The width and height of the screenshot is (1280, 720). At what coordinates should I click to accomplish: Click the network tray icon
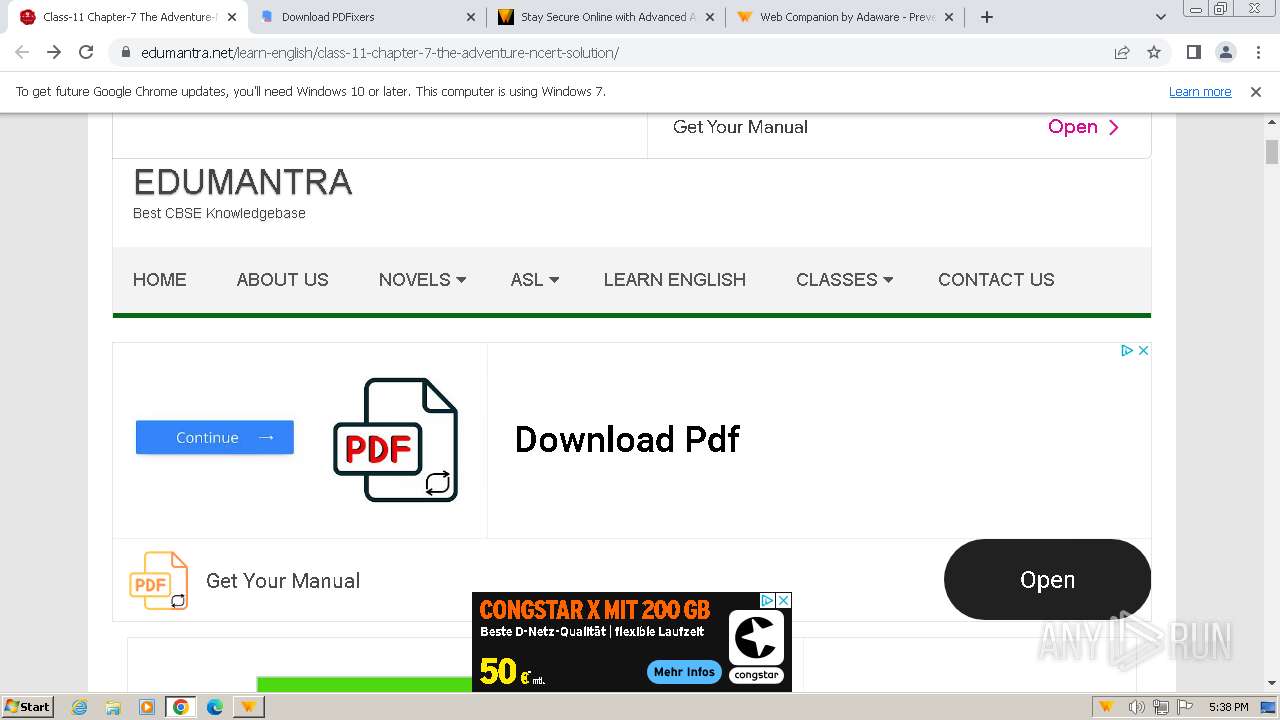pyautogui.click(x=1161, y=707)
